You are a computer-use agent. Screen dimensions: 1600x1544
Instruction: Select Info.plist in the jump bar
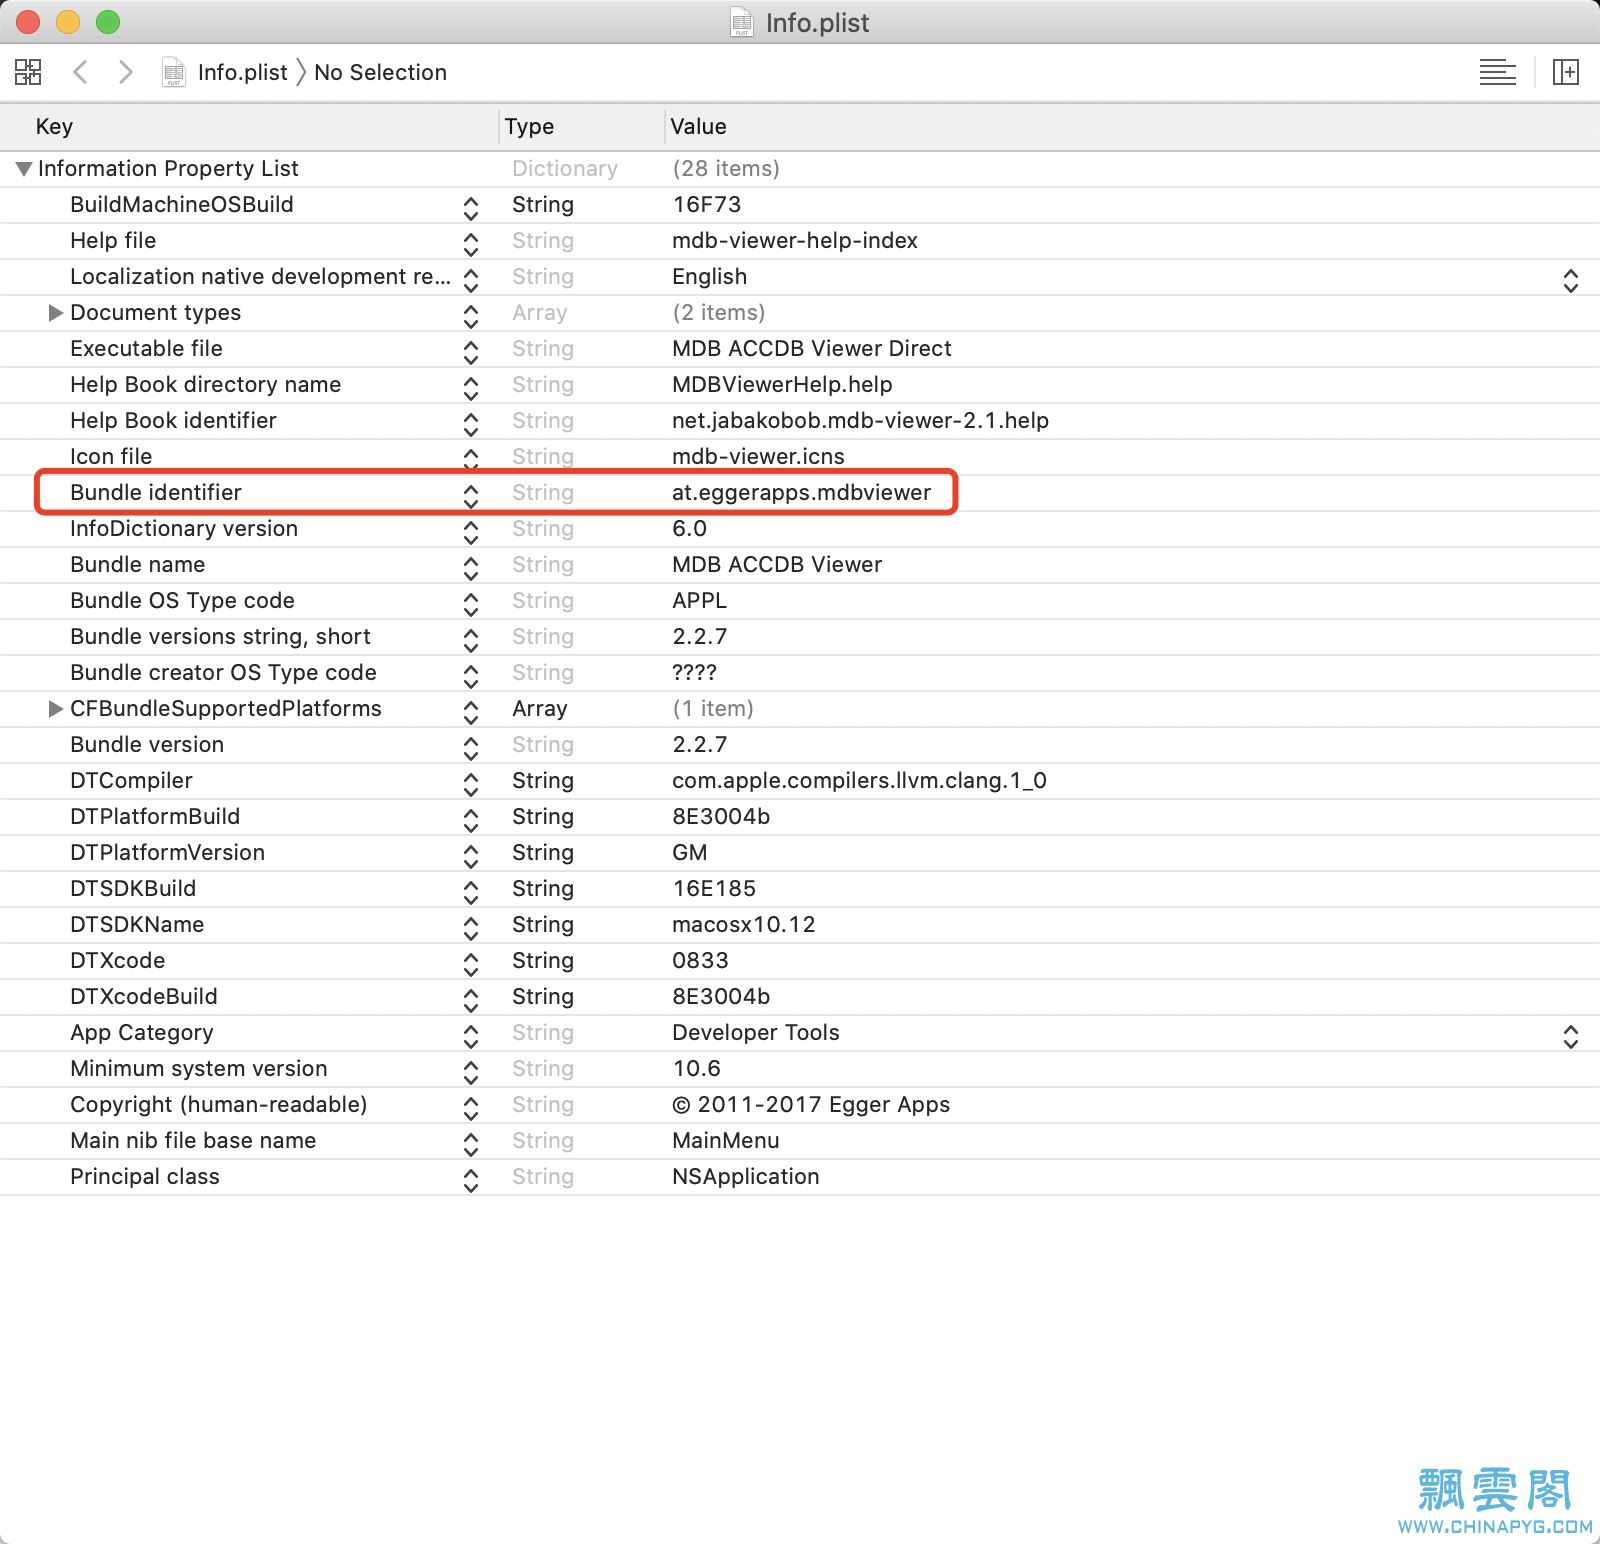point(243,72)
